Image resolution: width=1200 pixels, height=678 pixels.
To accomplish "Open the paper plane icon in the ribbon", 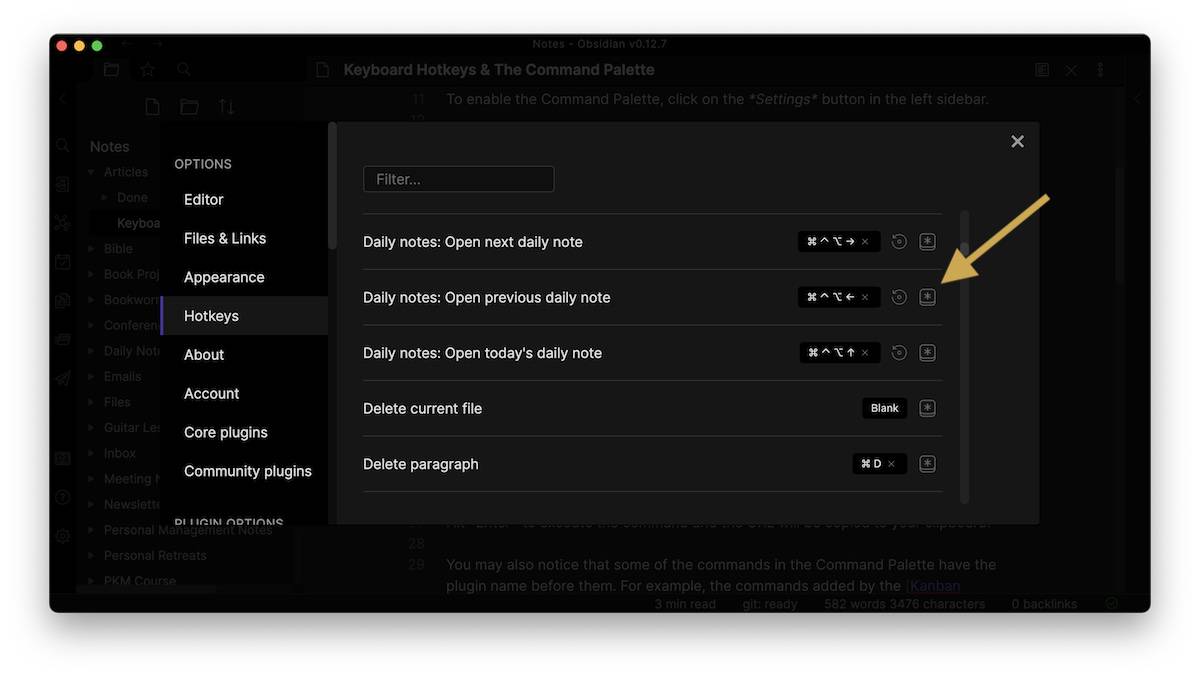I will coord(62,378).
